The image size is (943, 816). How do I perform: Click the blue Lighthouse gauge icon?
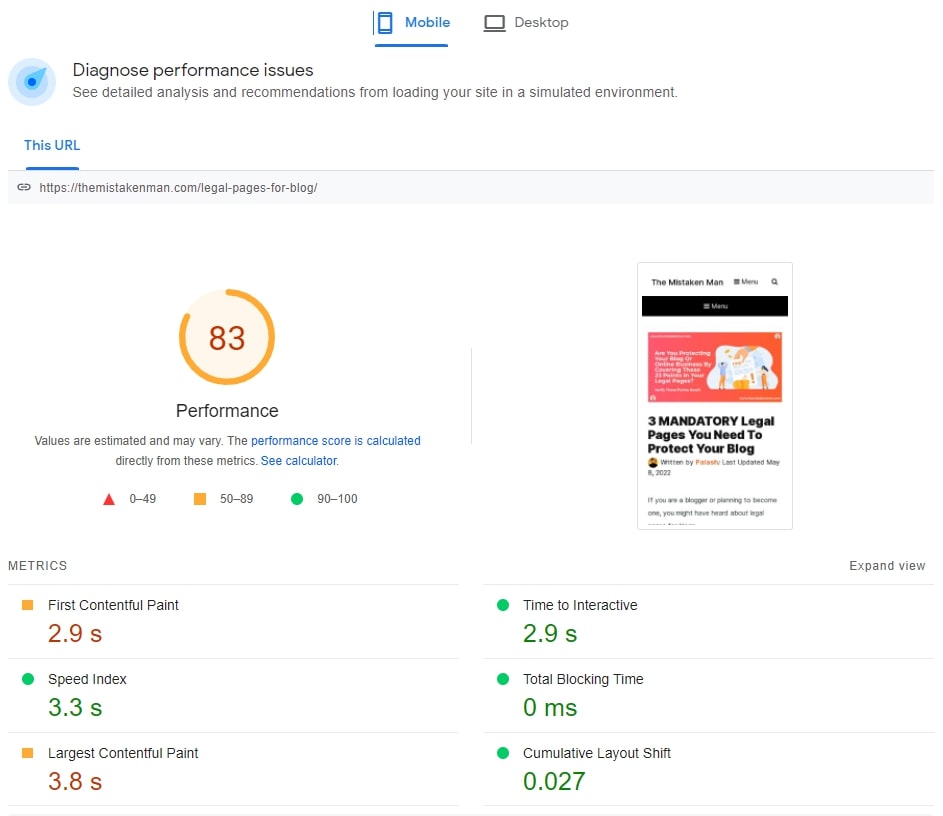(x=32, y=82)
